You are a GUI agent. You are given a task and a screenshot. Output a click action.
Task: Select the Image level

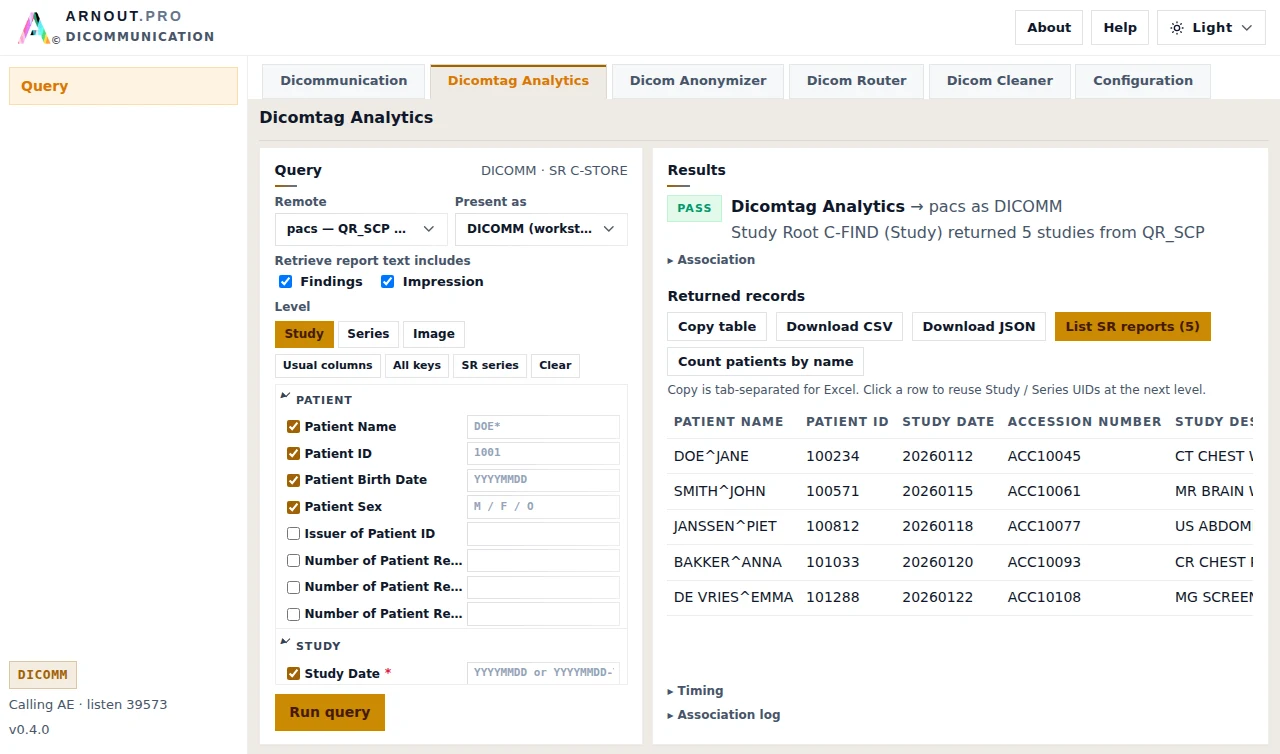(434, 334)
